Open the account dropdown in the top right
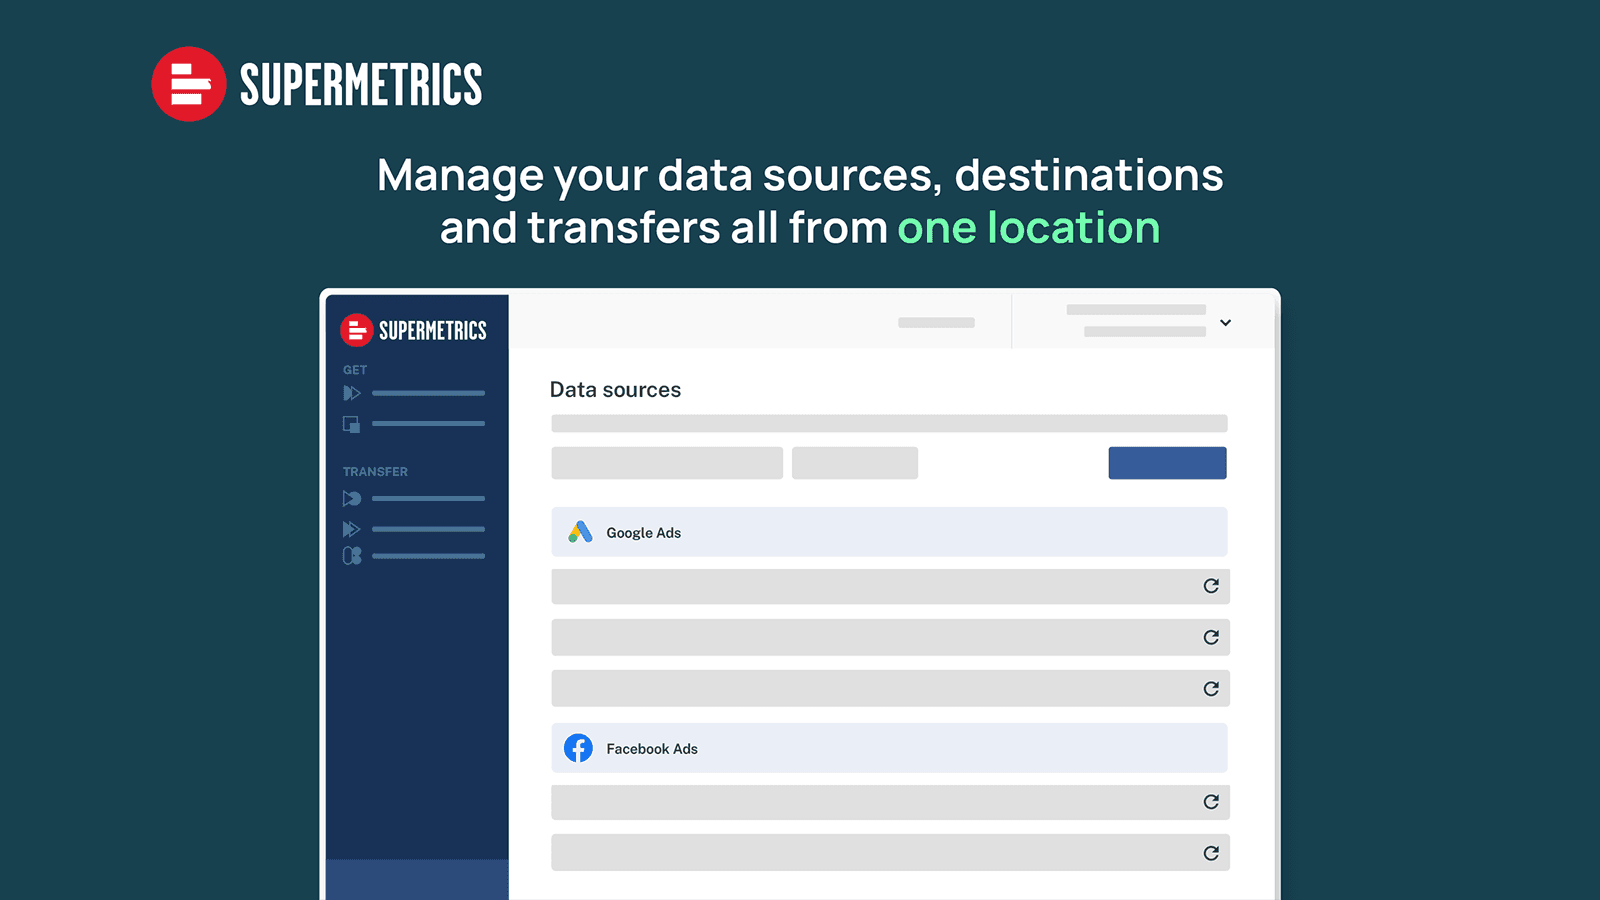This screenshot has width=1600, height=900. tap(1225, 322)
